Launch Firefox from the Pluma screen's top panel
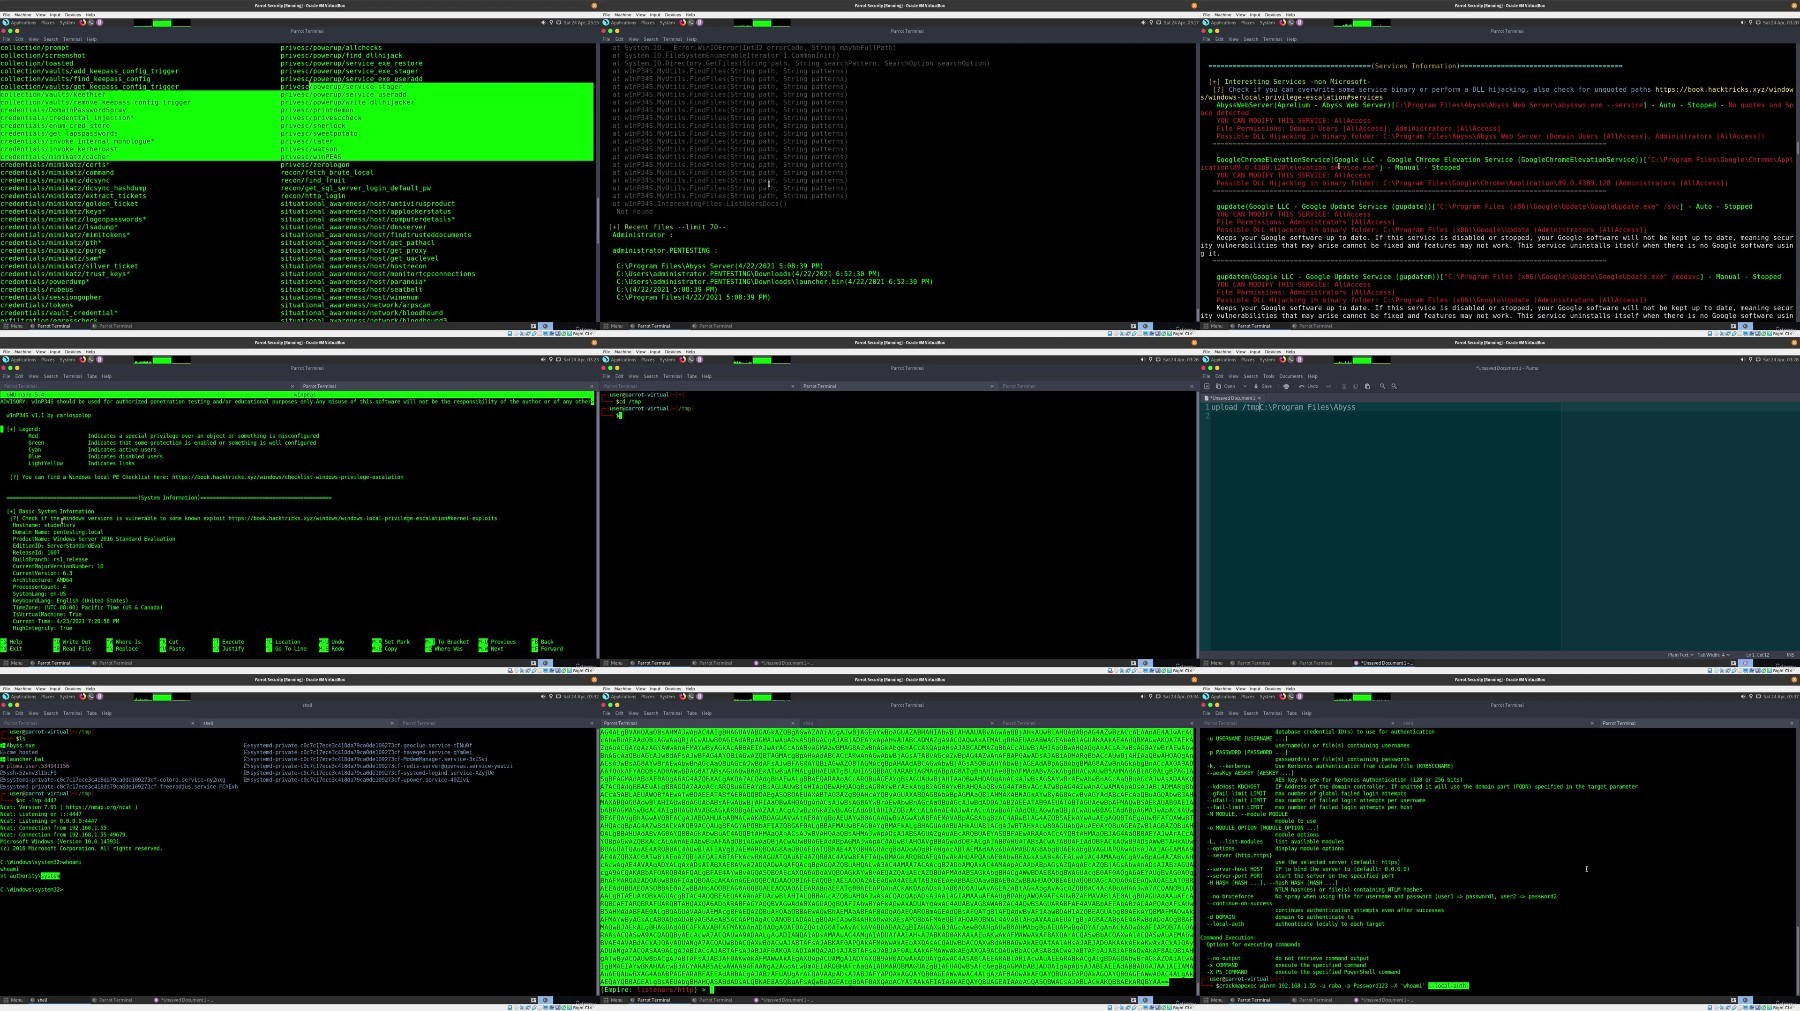1800x1011 pixels. pos(1282,360)
